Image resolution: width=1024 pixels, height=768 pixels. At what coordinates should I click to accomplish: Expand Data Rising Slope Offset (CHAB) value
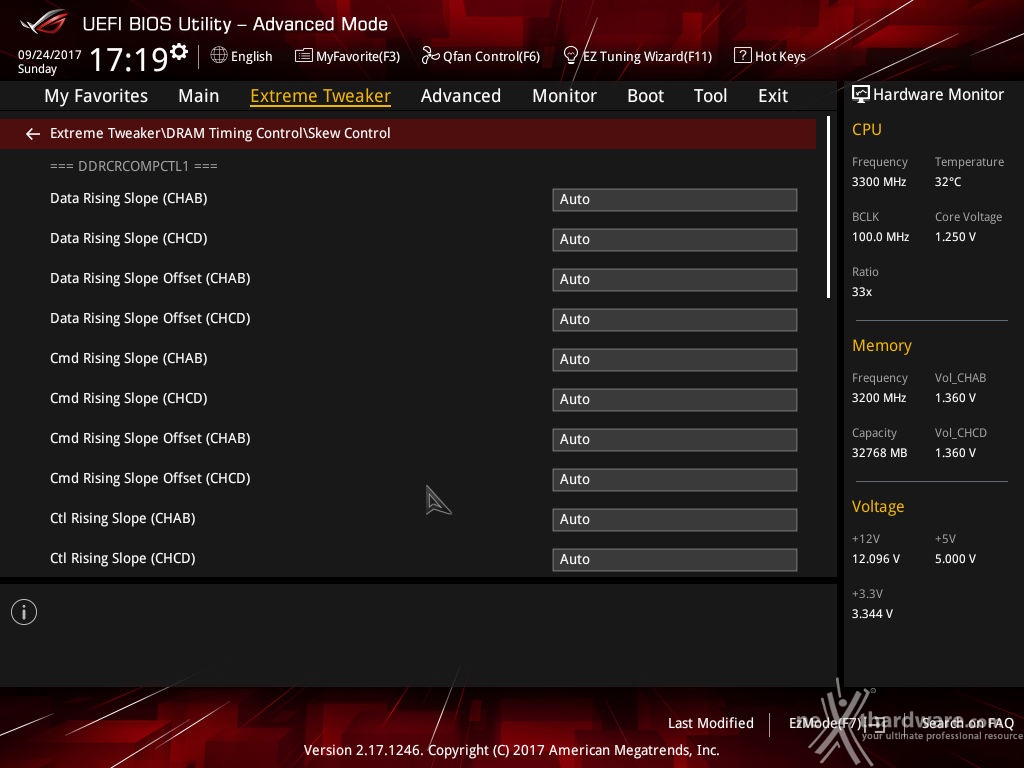(675, 280)
